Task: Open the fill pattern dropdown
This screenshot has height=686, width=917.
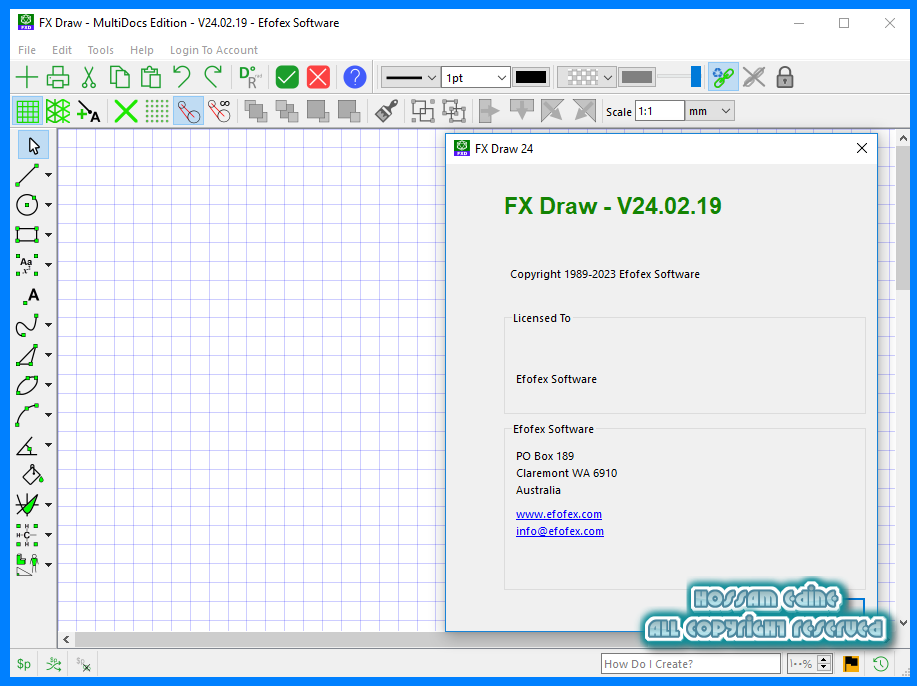Action: pyautogui.click(x=586, y=77)
